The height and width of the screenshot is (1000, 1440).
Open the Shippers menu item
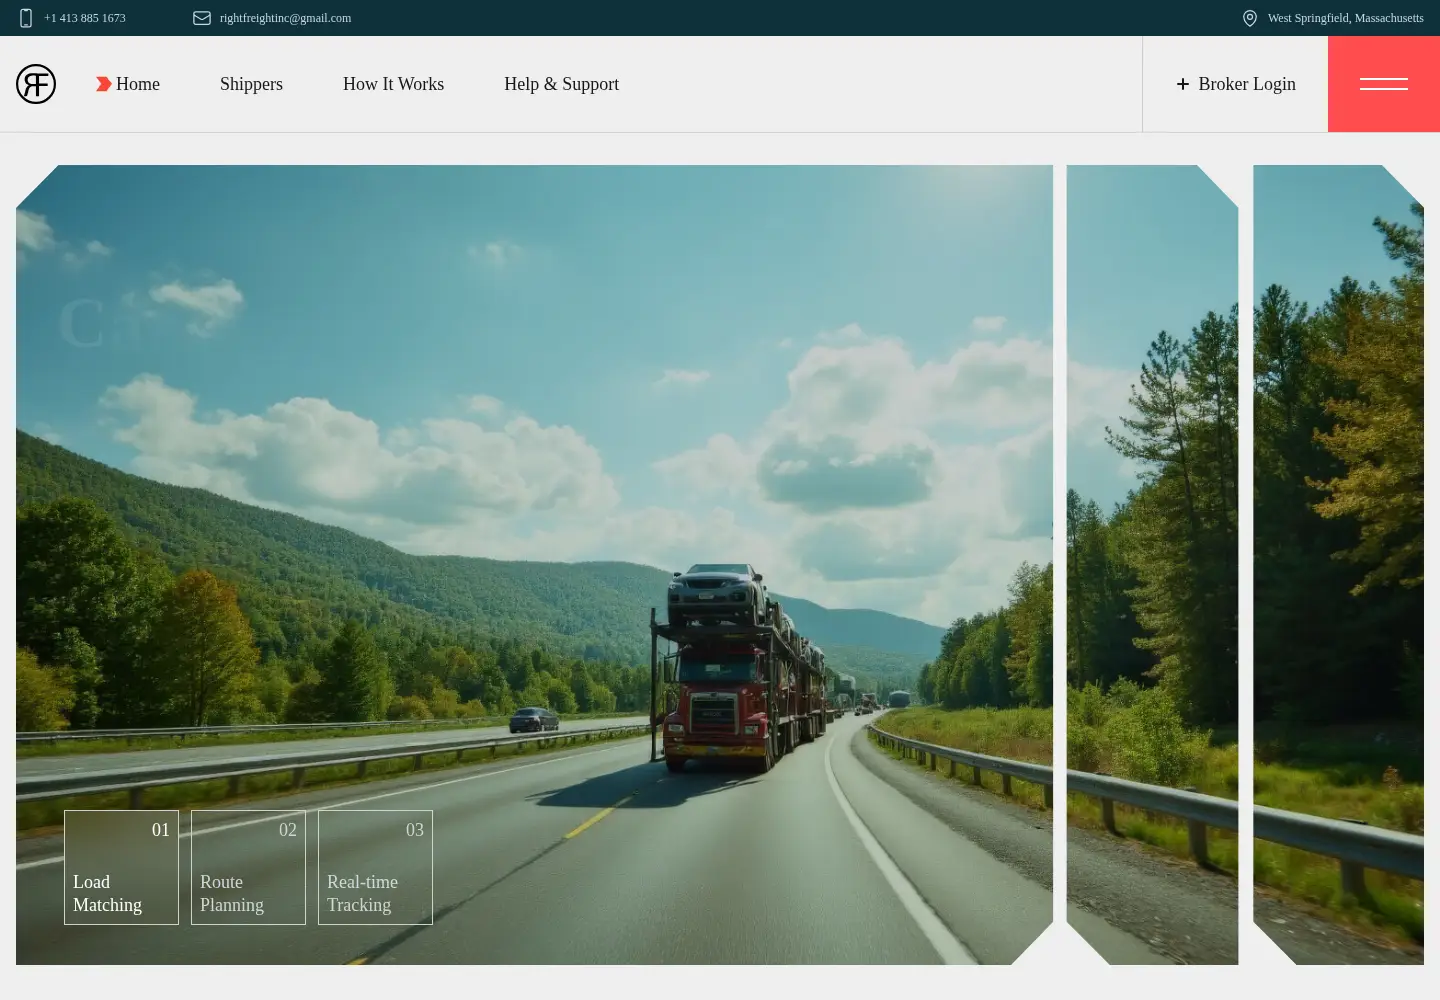pyautogui.click(x=251, y=84)
